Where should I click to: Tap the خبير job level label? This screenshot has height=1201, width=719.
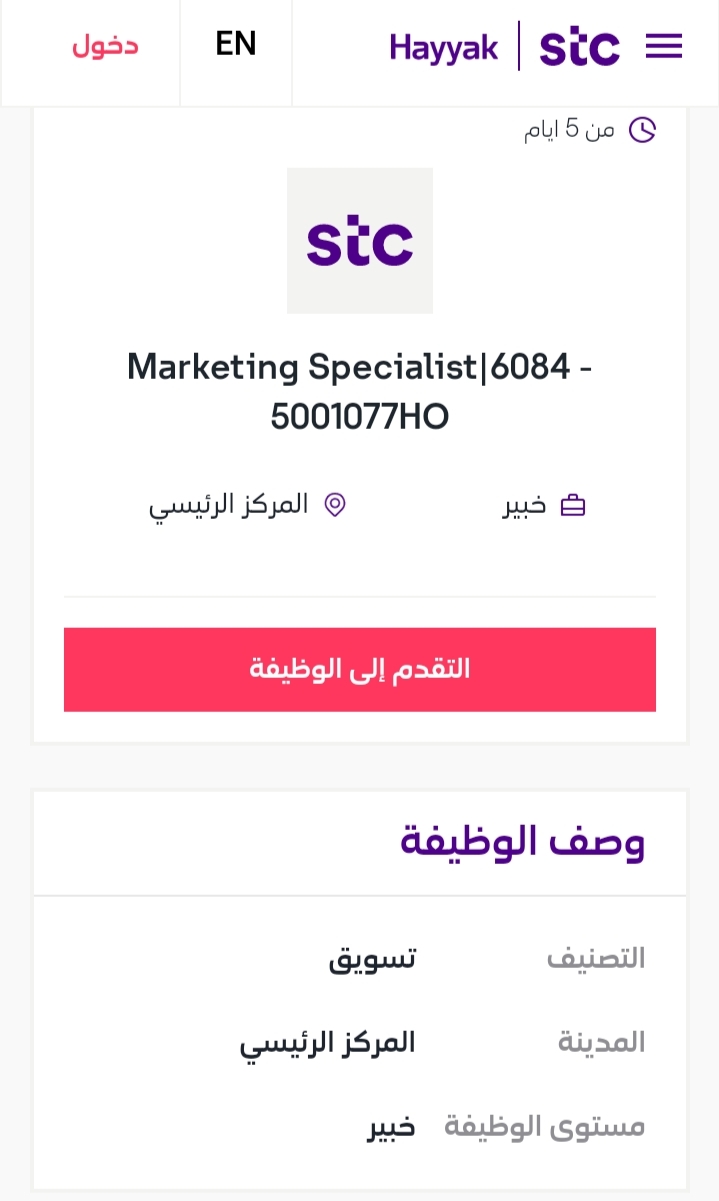tap(524, 505)
